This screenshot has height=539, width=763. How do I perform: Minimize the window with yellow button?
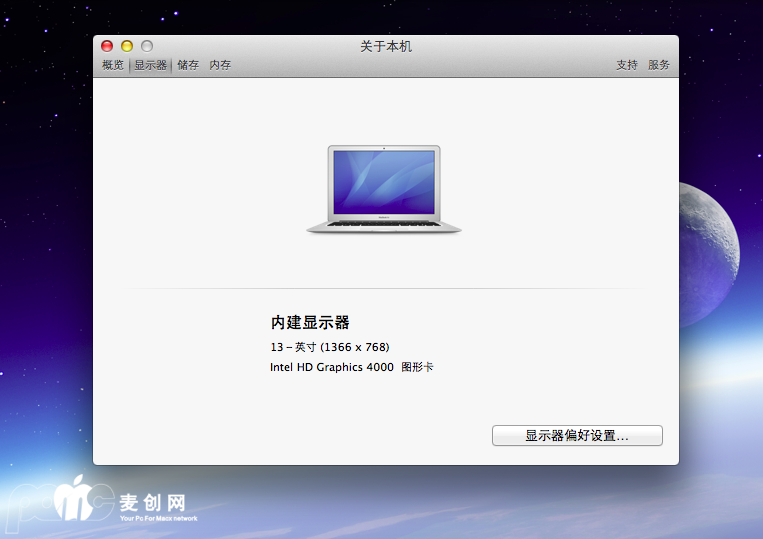click(x=127, y=46)
